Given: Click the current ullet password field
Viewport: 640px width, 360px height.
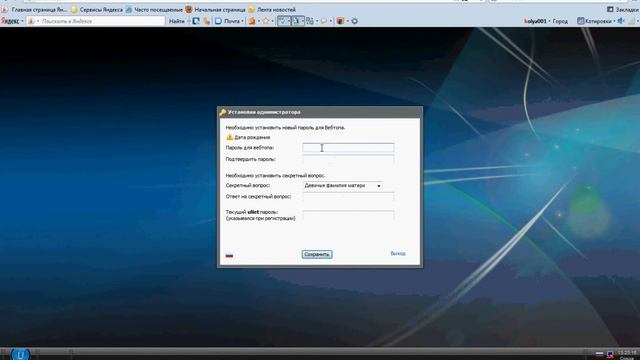Looking at the screenshot, I should click(348, 215).
